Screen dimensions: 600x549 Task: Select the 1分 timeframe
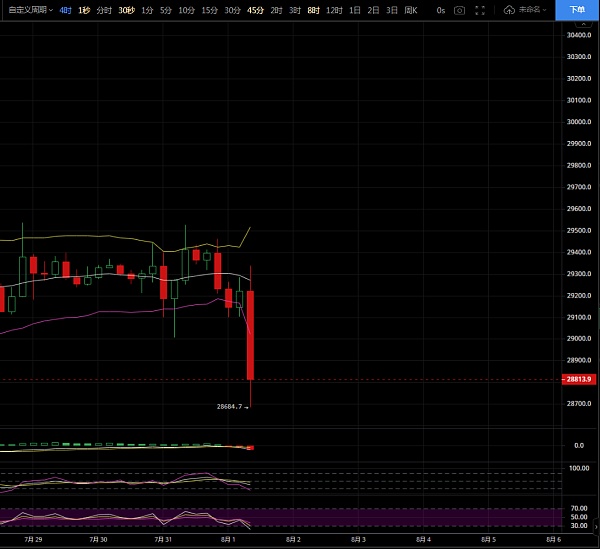coord(147,10)
